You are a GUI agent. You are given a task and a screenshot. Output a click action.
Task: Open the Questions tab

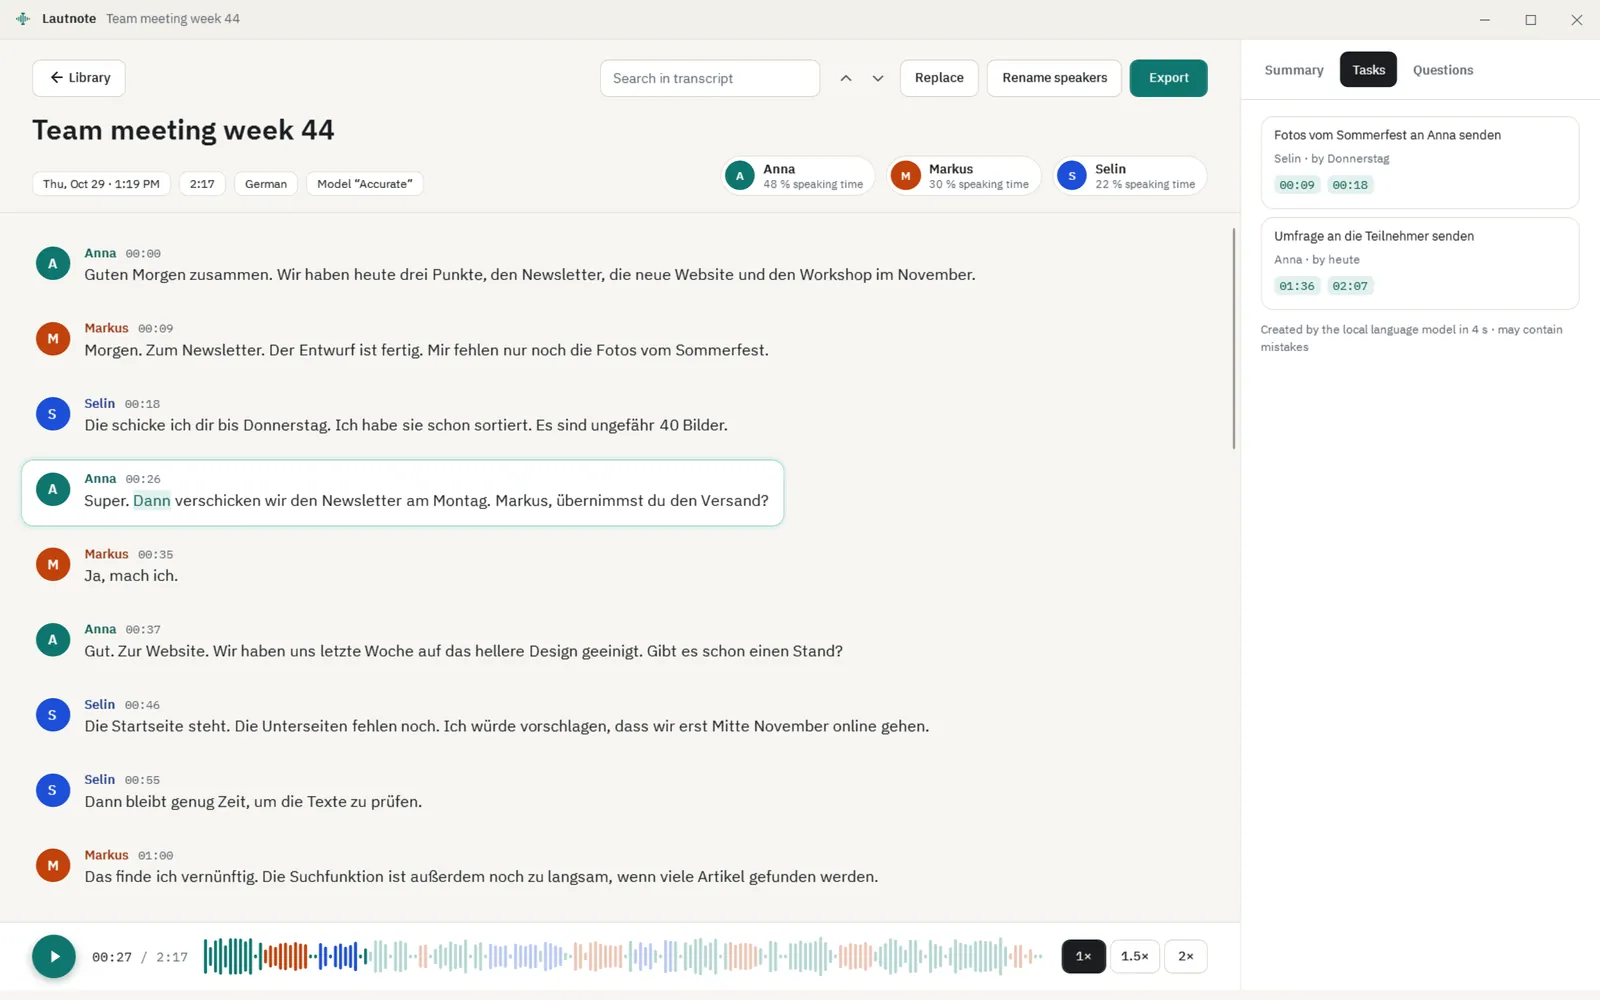point(1443,70)
